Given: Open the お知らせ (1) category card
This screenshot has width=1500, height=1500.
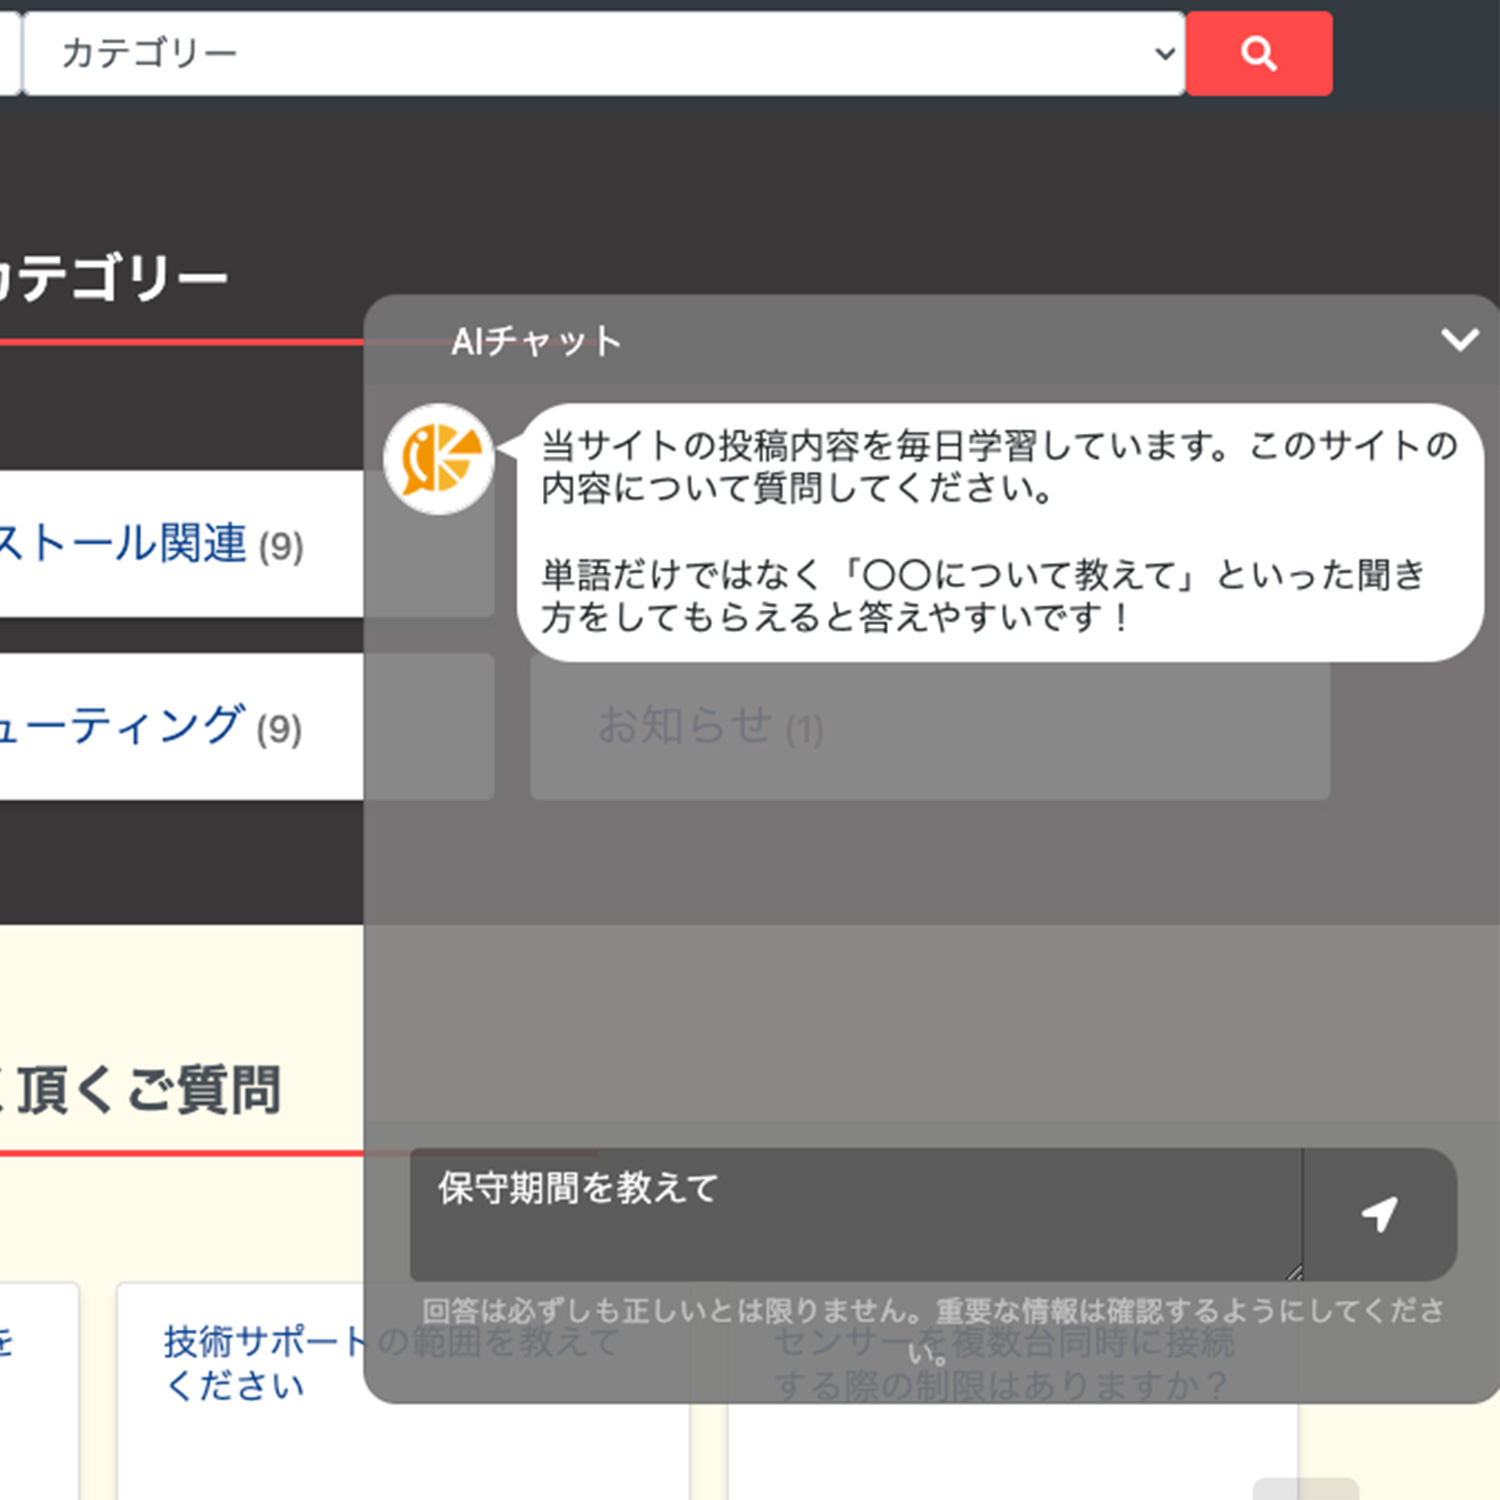Looking at the screenshot, I should [930, 726].
